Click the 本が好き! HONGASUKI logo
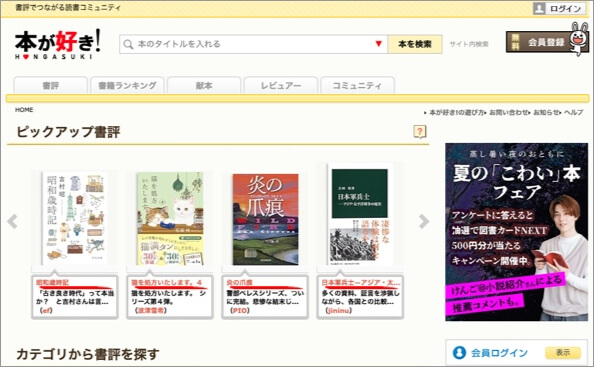The image size is (594, 367). [58, 44]
